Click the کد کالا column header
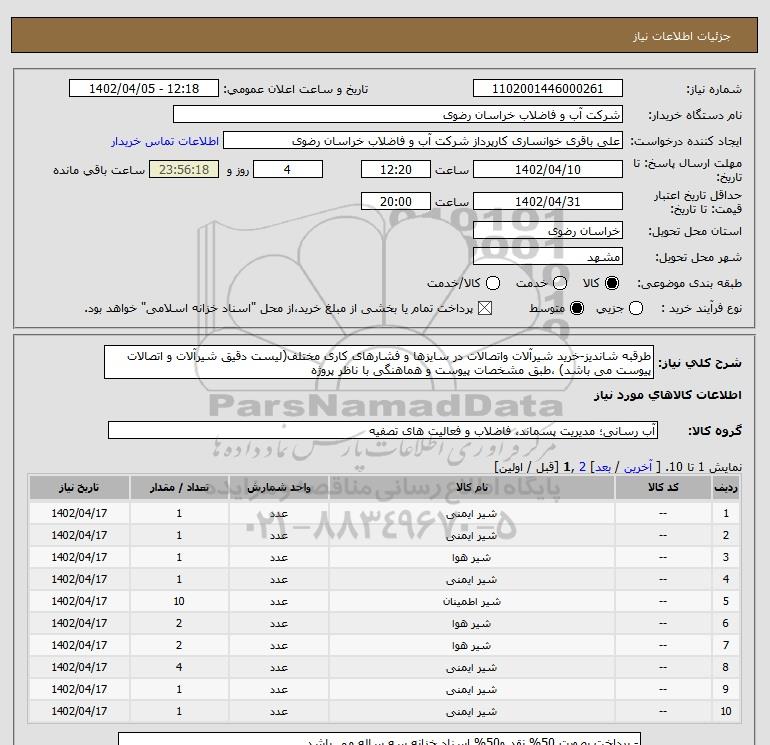Viewport: 770px width, 745px height. [663, 487]
